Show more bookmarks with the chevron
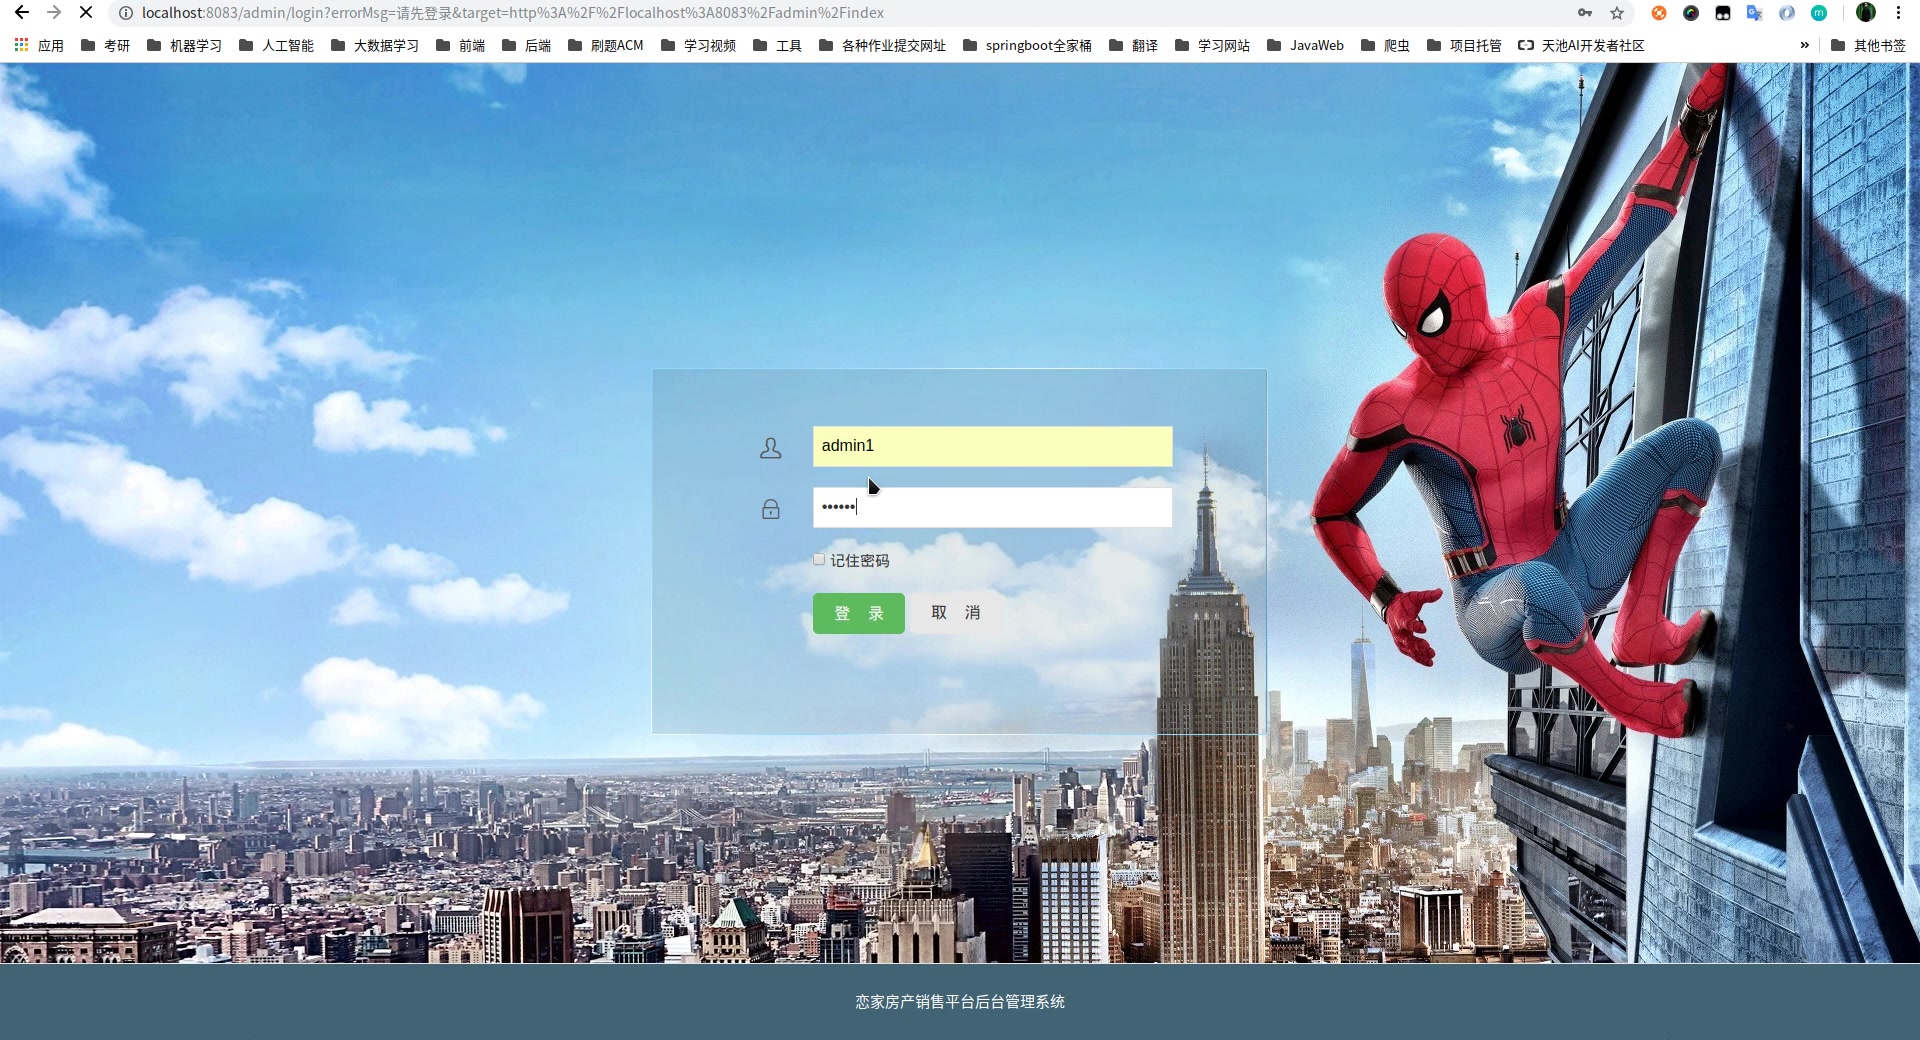The image size is (1920, 1040). tap(1805, 45)
